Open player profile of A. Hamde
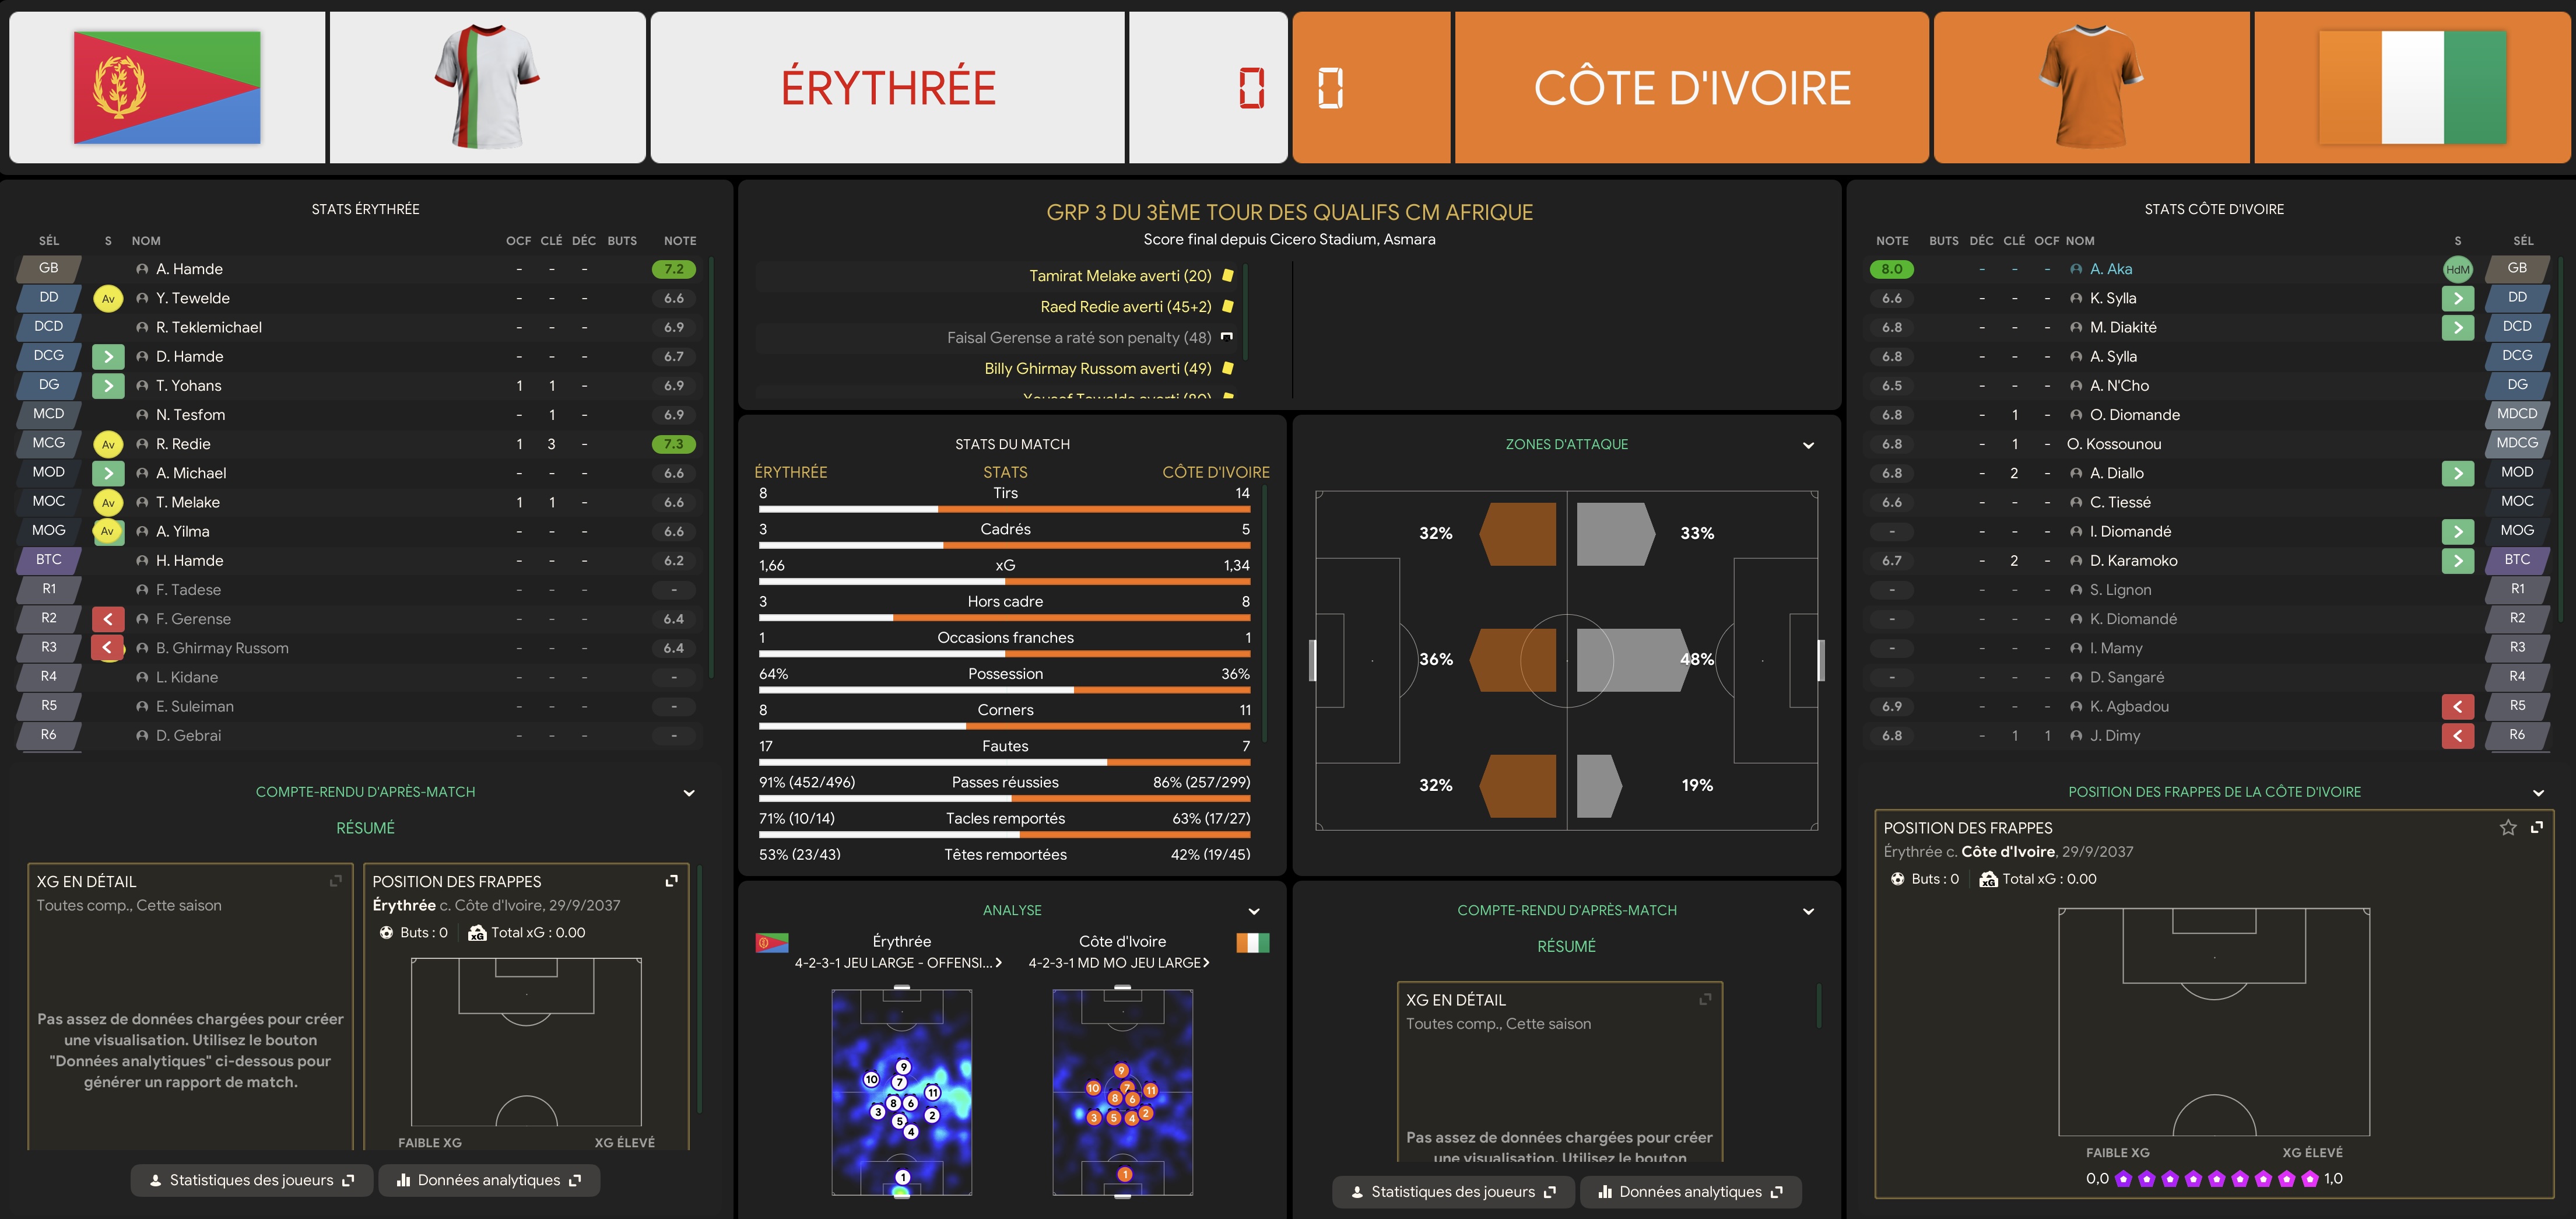Screen dimensions: 2576x1219 pos(189,269)
